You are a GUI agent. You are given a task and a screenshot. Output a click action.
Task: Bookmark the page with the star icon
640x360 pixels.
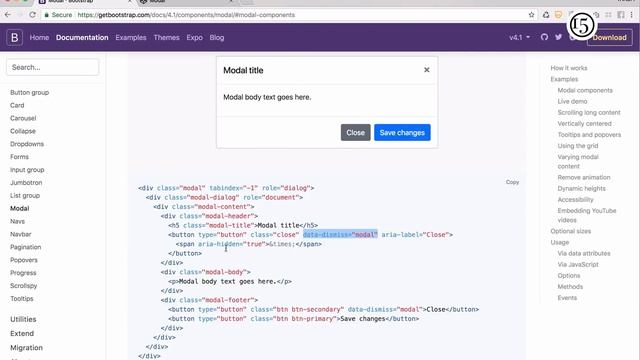(x=531, y=15)
